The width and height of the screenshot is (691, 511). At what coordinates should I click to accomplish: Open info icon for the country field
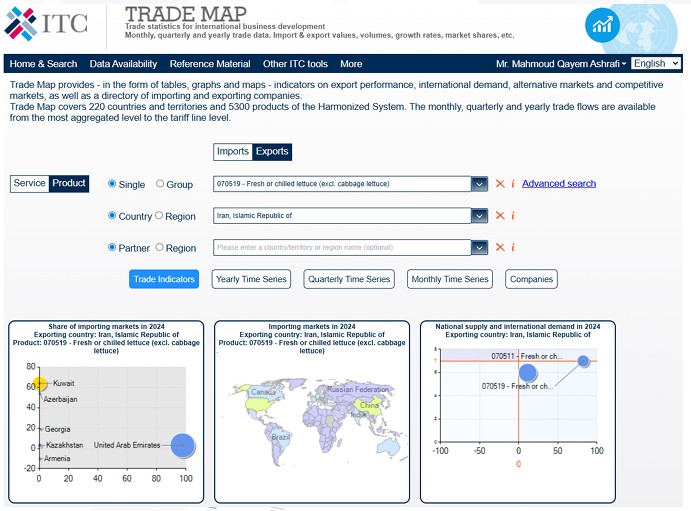click(513, 215)
